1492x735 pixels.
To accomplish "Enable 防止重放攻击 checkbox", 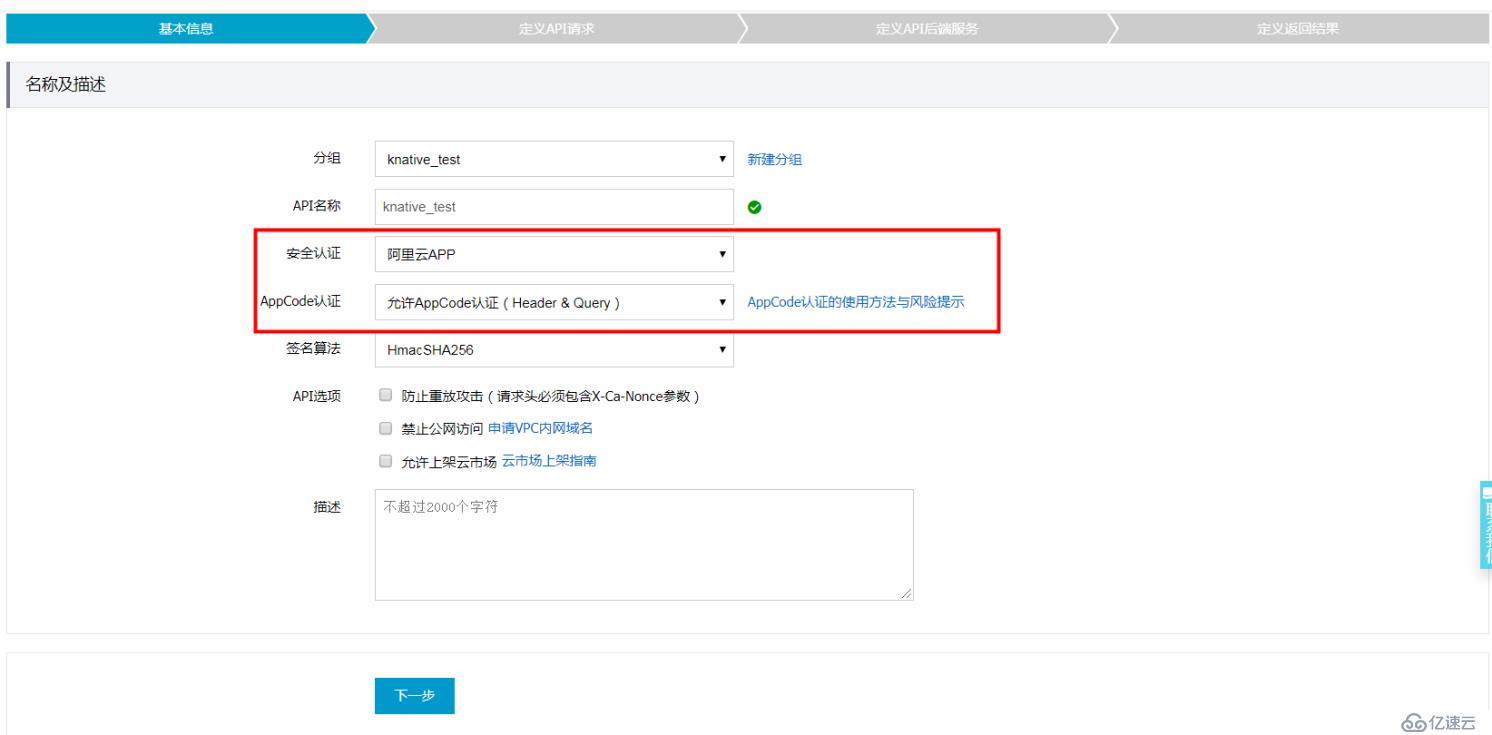I will 386,396.
